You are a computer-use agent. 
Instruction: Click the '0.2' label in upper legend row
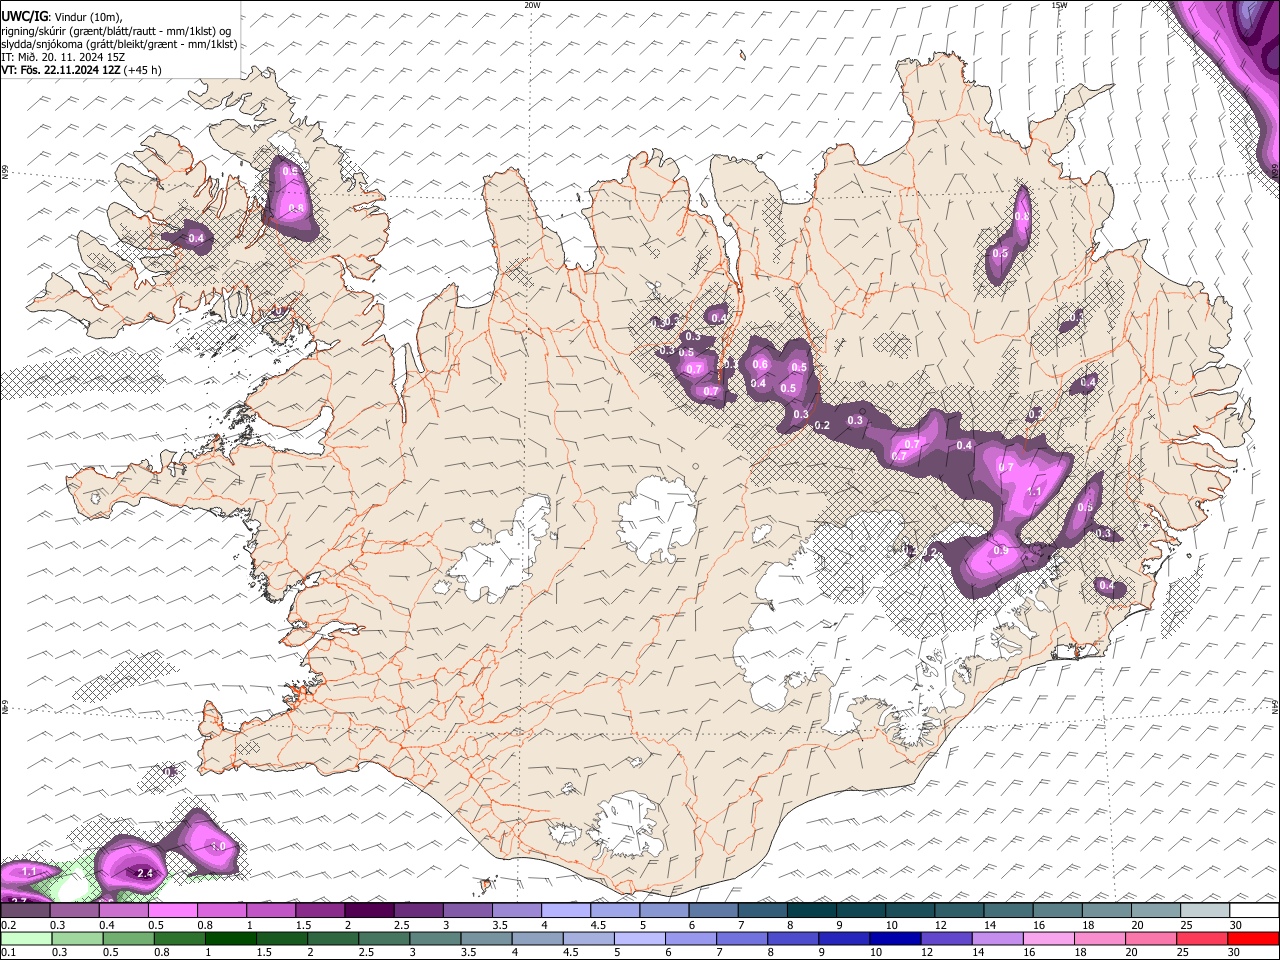(8, 925)
